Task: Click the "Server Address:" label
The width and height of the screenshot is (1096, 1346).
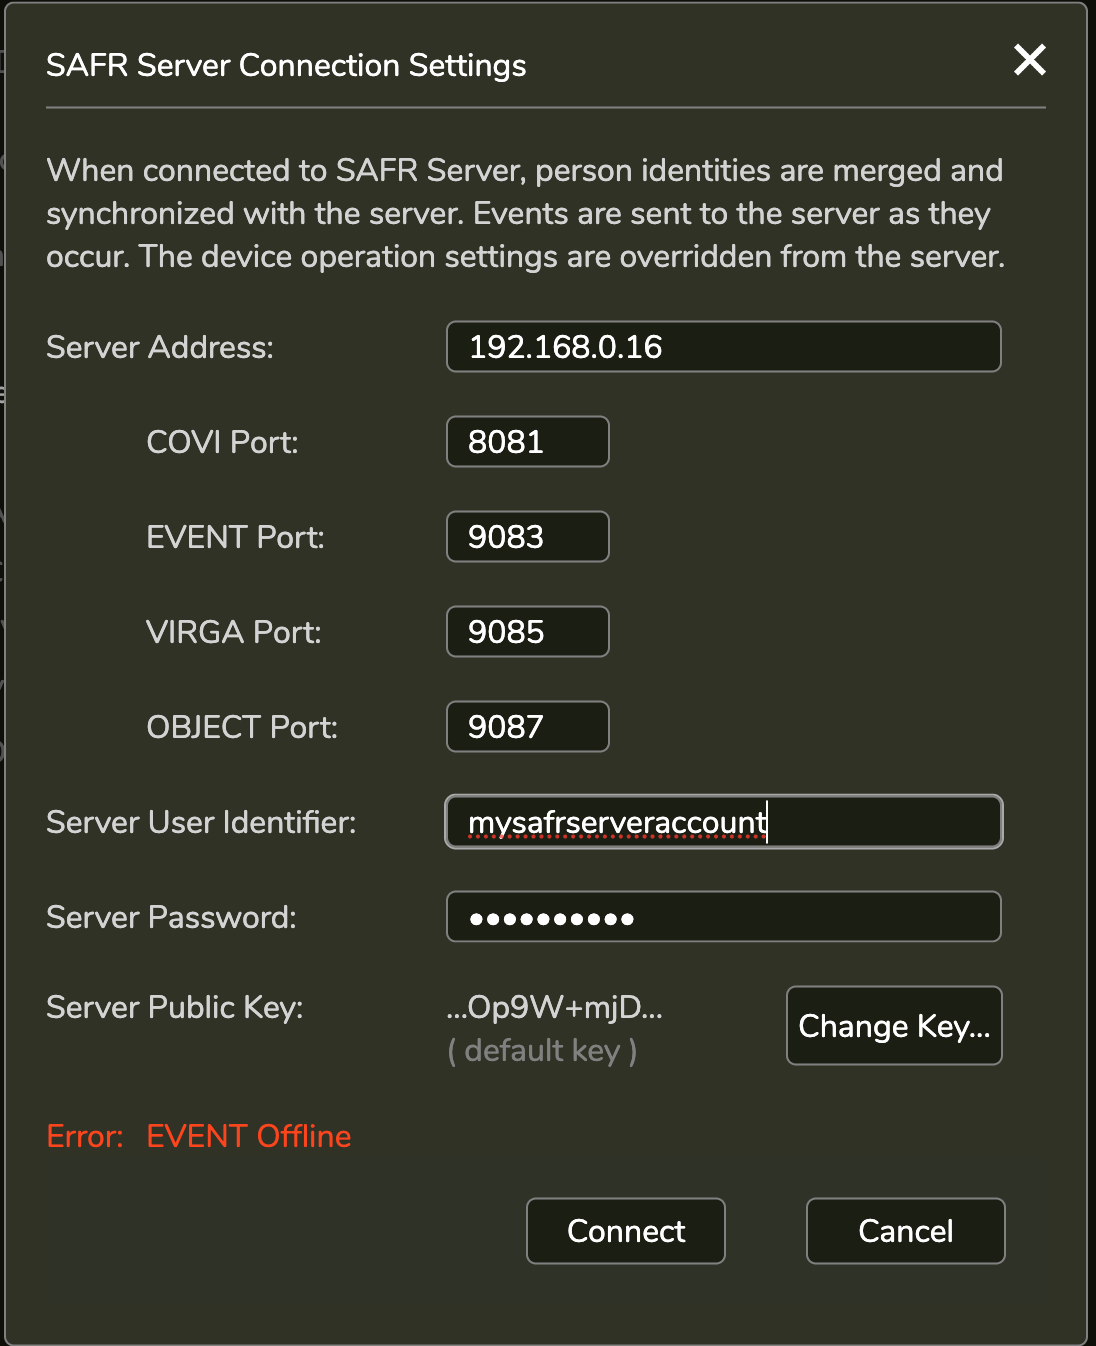Action: pos(160,347)
